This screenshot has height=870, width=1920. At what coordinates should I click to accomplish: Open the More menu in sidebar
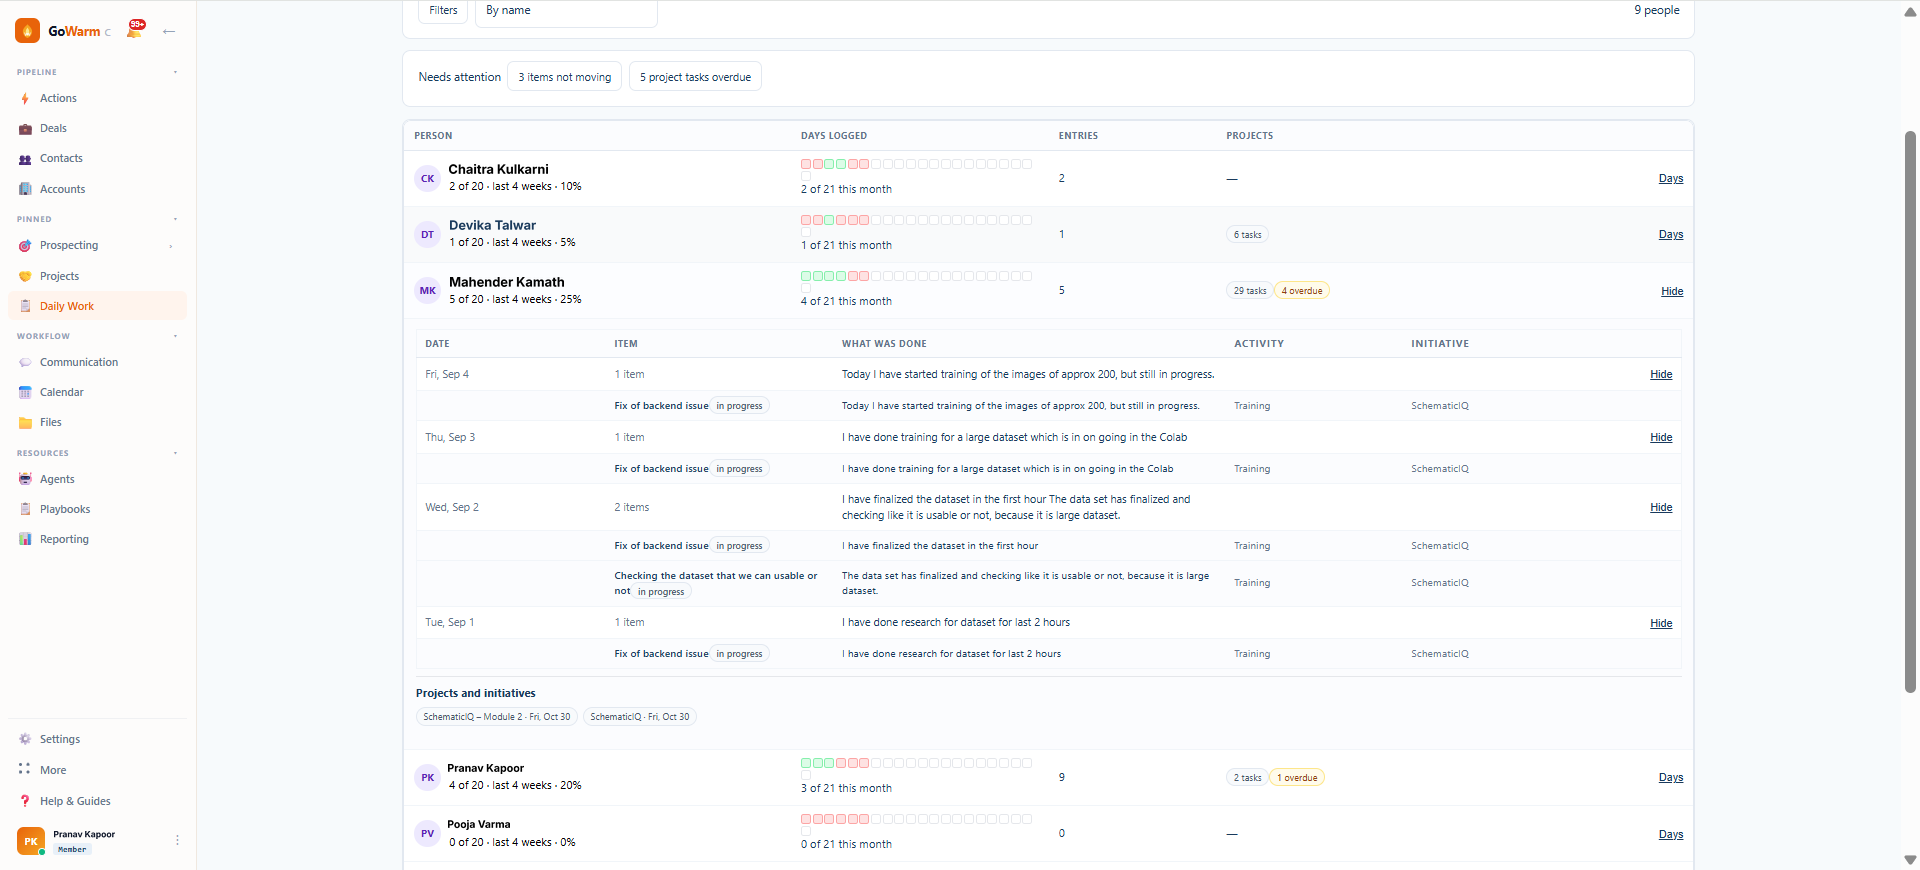53,771
